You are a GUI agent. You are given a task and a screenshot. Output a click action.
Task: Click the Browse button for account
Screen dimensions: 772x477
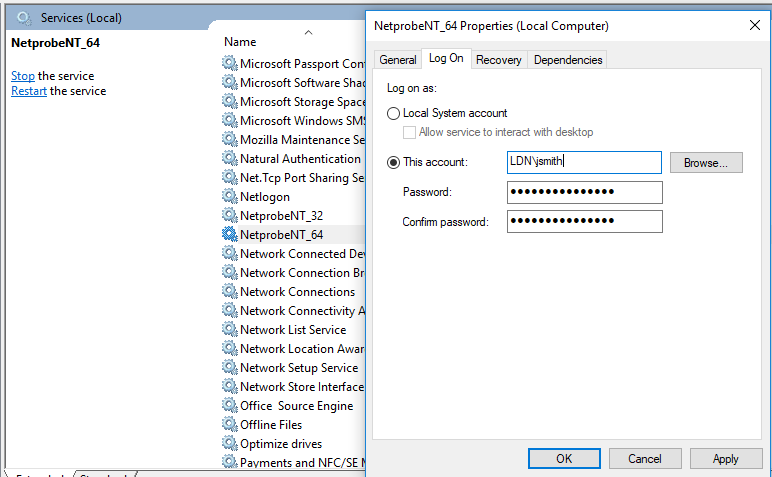pos(706,162)
